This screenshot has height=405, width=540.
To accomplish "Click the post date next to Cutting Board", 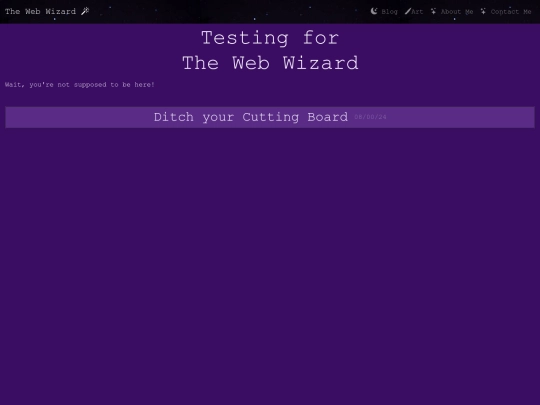I will pyautogui.click(x=370, y=117).
